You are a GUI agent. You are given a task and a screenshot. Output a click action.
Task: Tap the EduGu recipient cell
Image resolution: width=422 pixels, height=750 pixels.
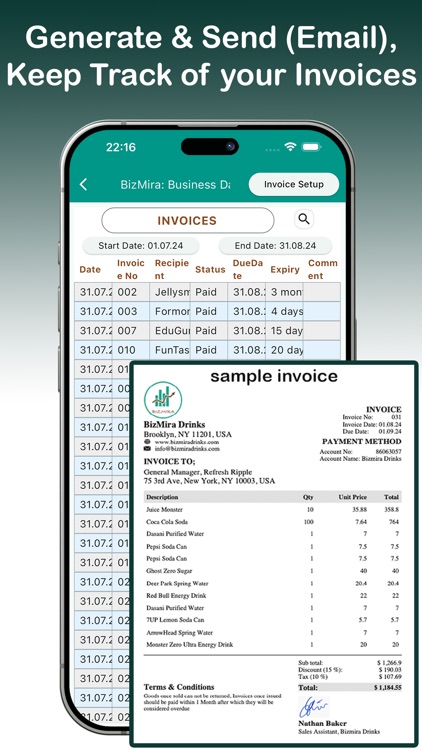[x=170, y=331]
